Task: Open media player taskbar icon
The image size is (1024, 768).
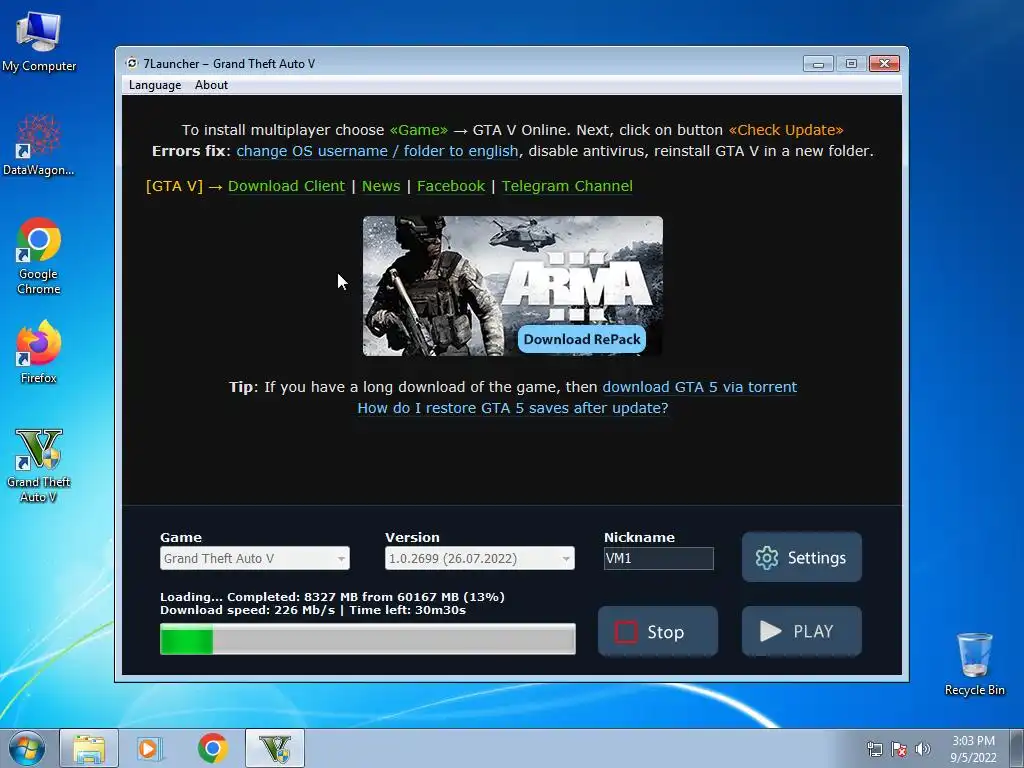Action: point(149,748)
